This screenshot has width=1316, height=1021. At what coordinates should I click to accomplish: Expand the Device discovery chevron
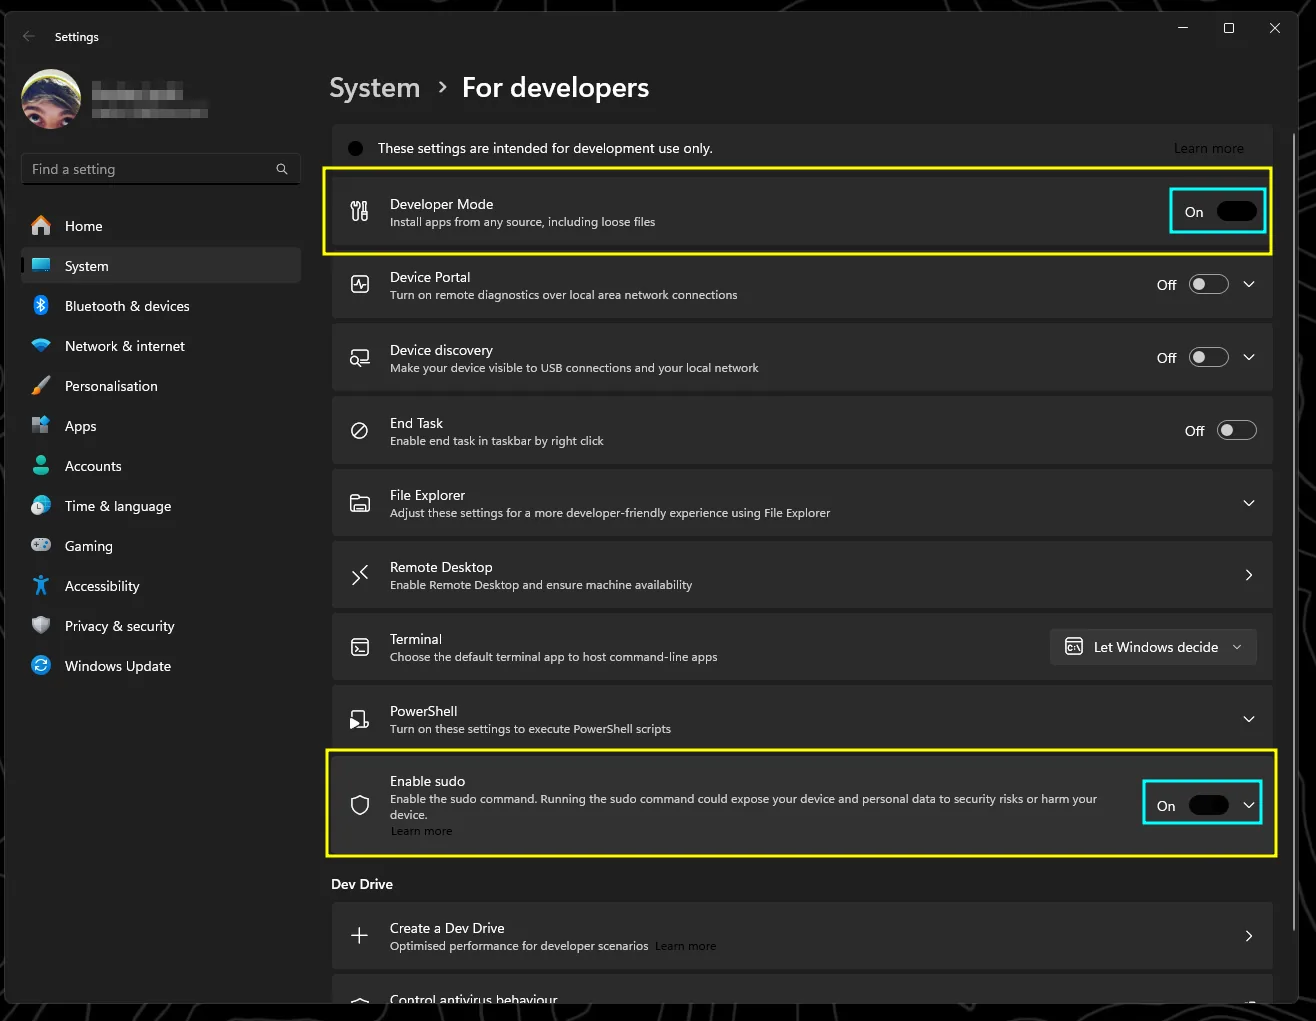tap(1249, 358)
